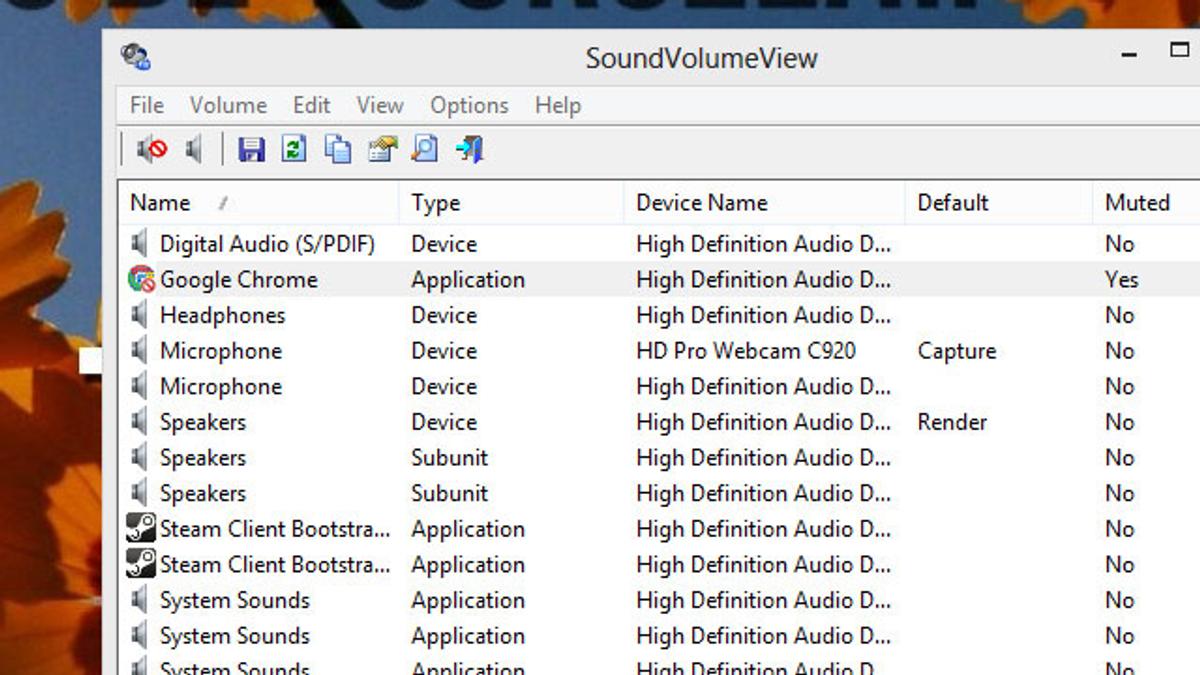Click the Device Name column header
The width and height of the screenshot is (1200, 675).
(x=701, y=203)
